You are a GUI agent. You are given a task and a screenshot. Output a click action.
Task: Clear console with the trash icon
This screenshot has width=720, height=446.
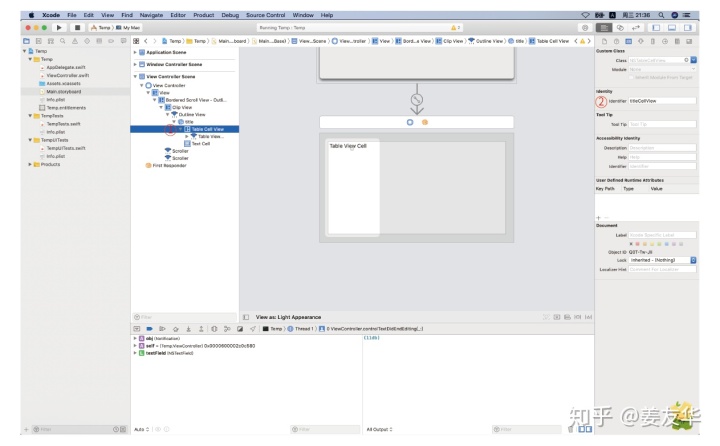pos(571,429)
